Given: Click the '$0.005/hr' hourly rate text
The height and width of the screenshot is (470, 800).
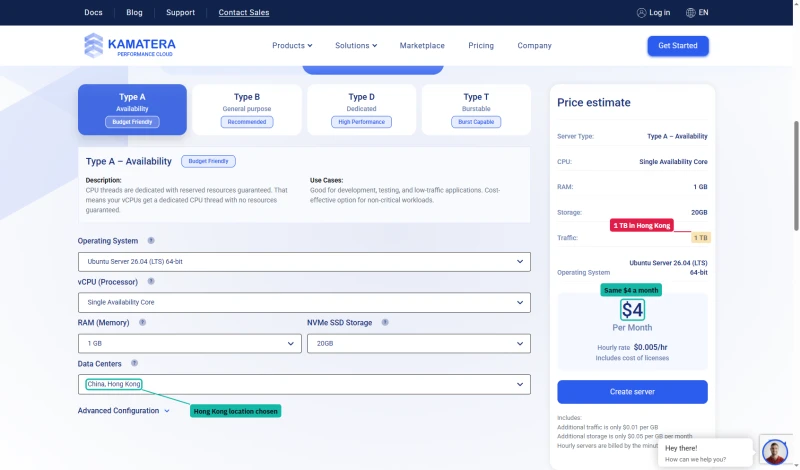Looking at the screenshot, I should [x=651, y=347].
